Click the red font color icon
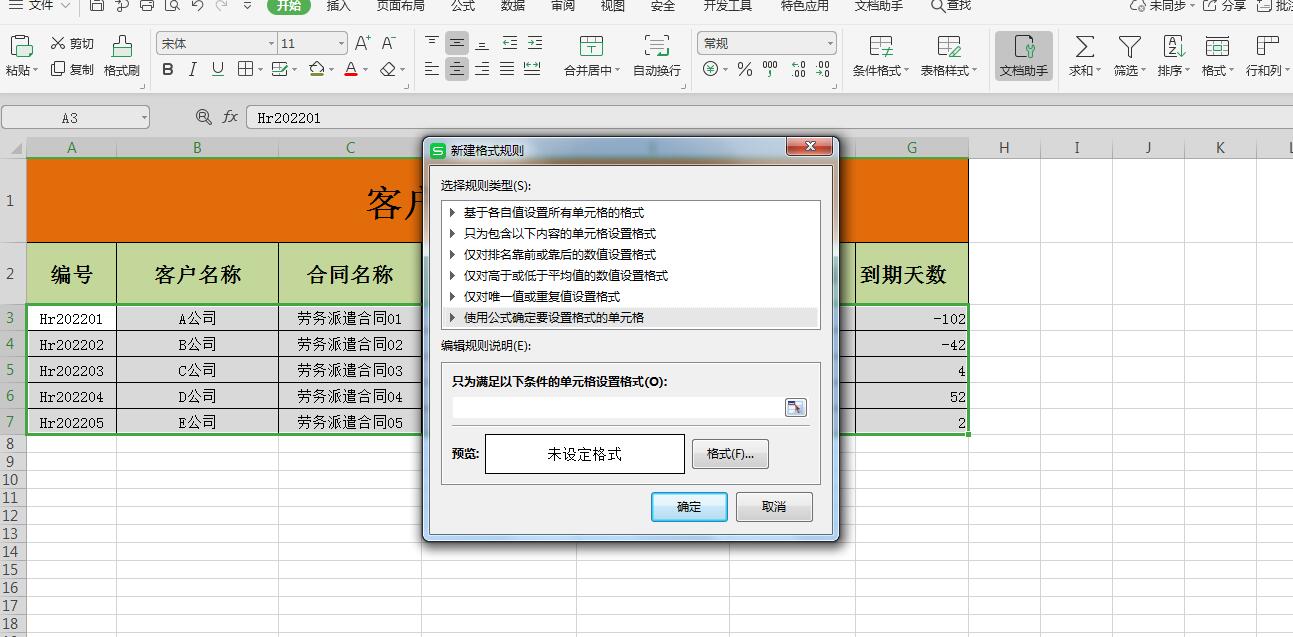This screenshot has height=637, width=1293. (x=351, y=69)
